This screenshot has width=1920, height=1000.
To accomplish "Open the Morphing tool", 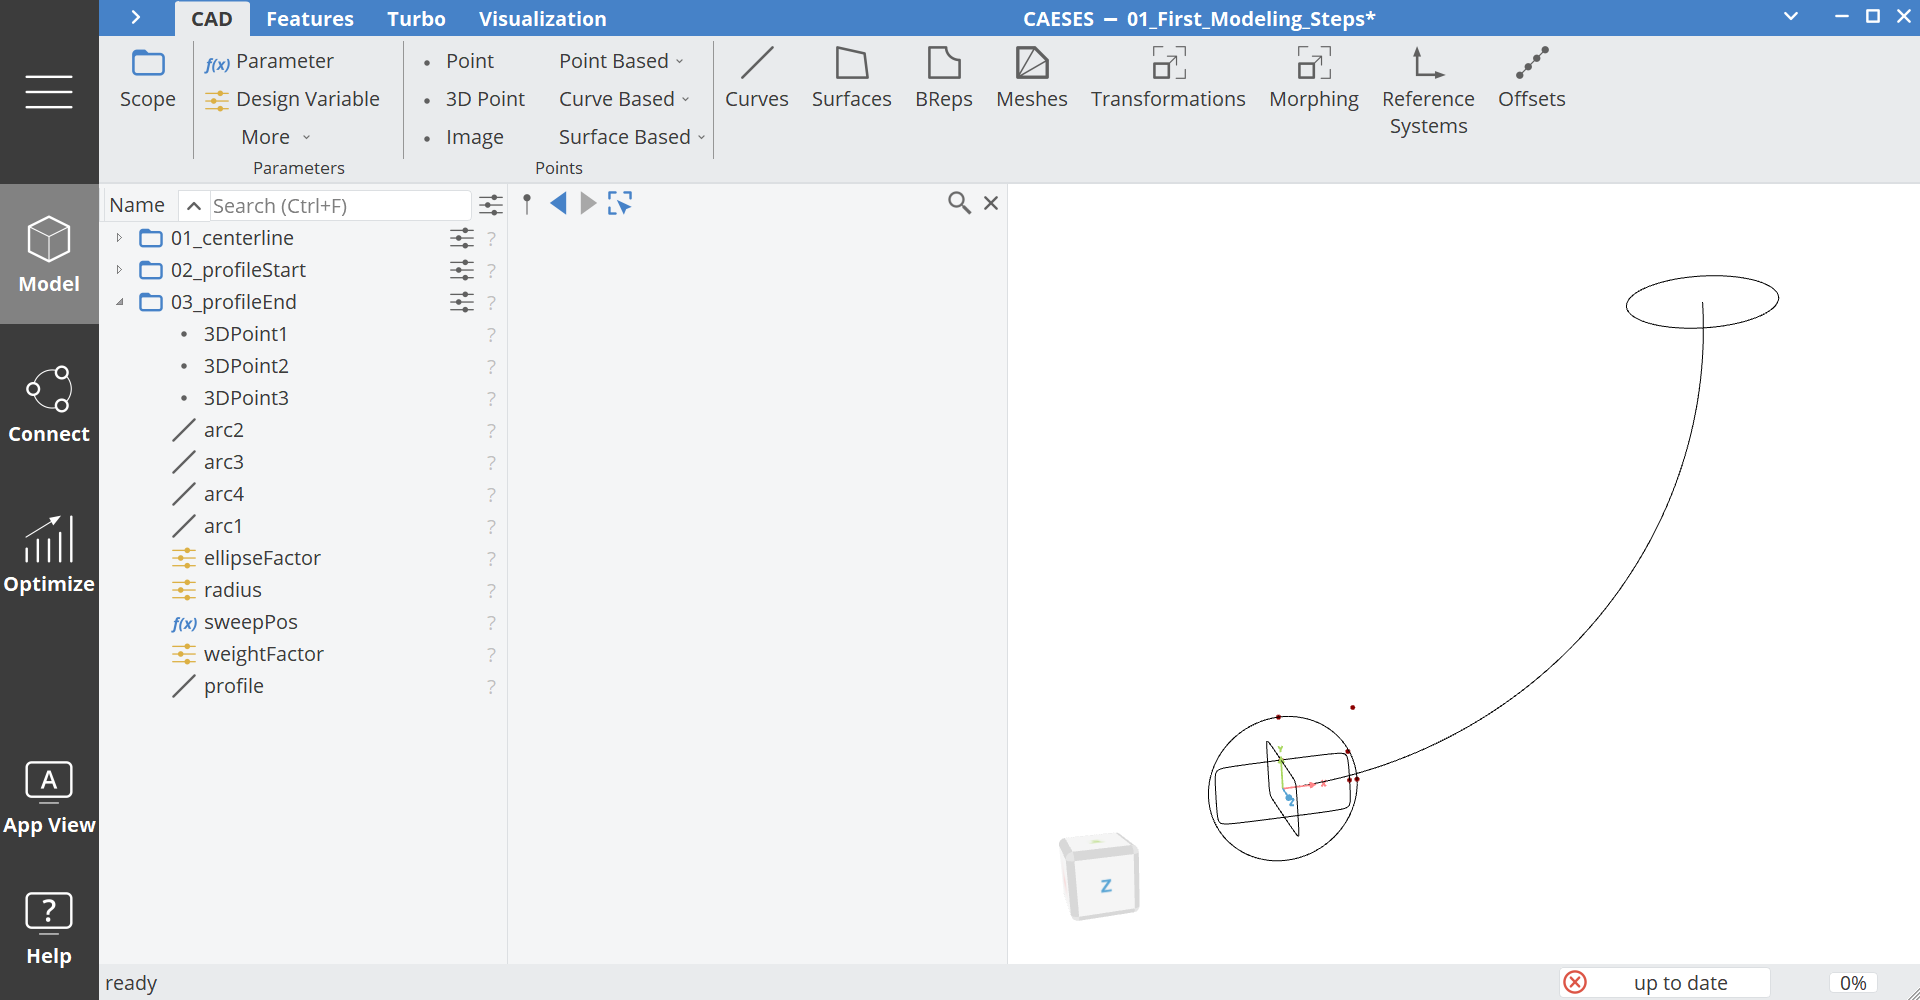I will [1313, 78].
